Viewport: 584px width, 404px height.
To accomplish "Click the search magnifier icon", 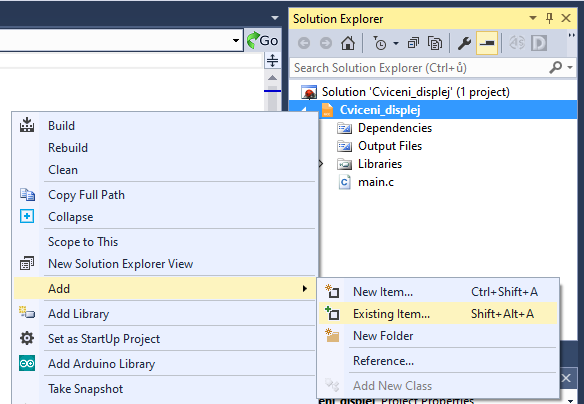I will 555,67.
